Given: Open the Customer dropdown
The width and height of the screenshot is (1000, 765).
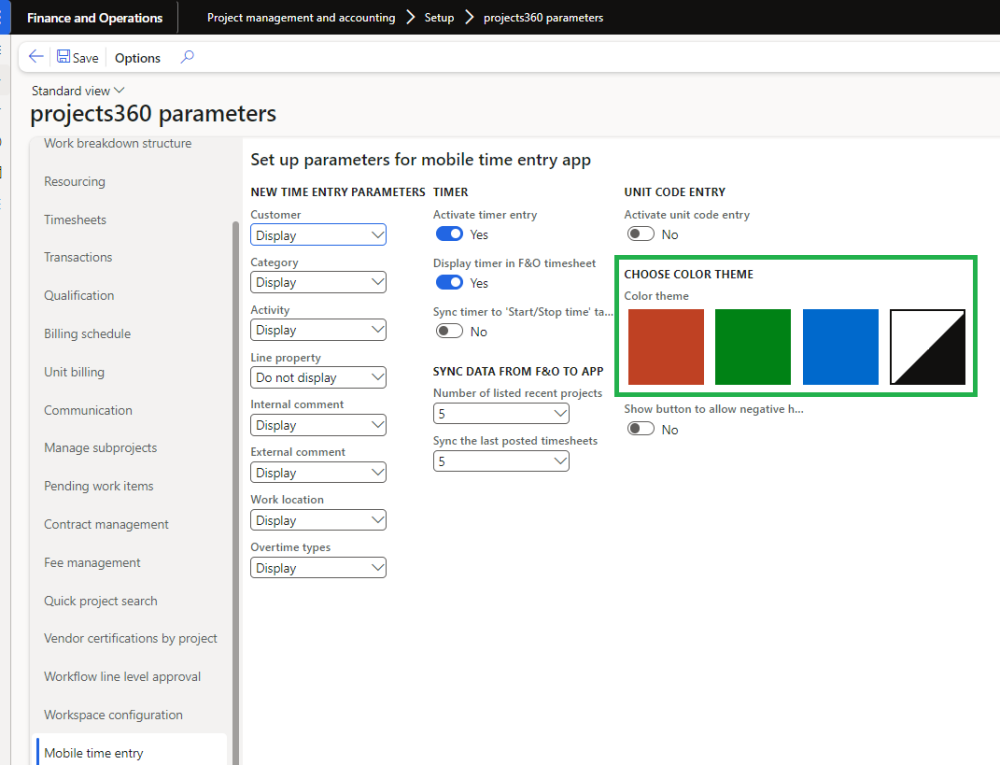Looking at the screenshot, I should pyautogui.click(x=318, y=235).
